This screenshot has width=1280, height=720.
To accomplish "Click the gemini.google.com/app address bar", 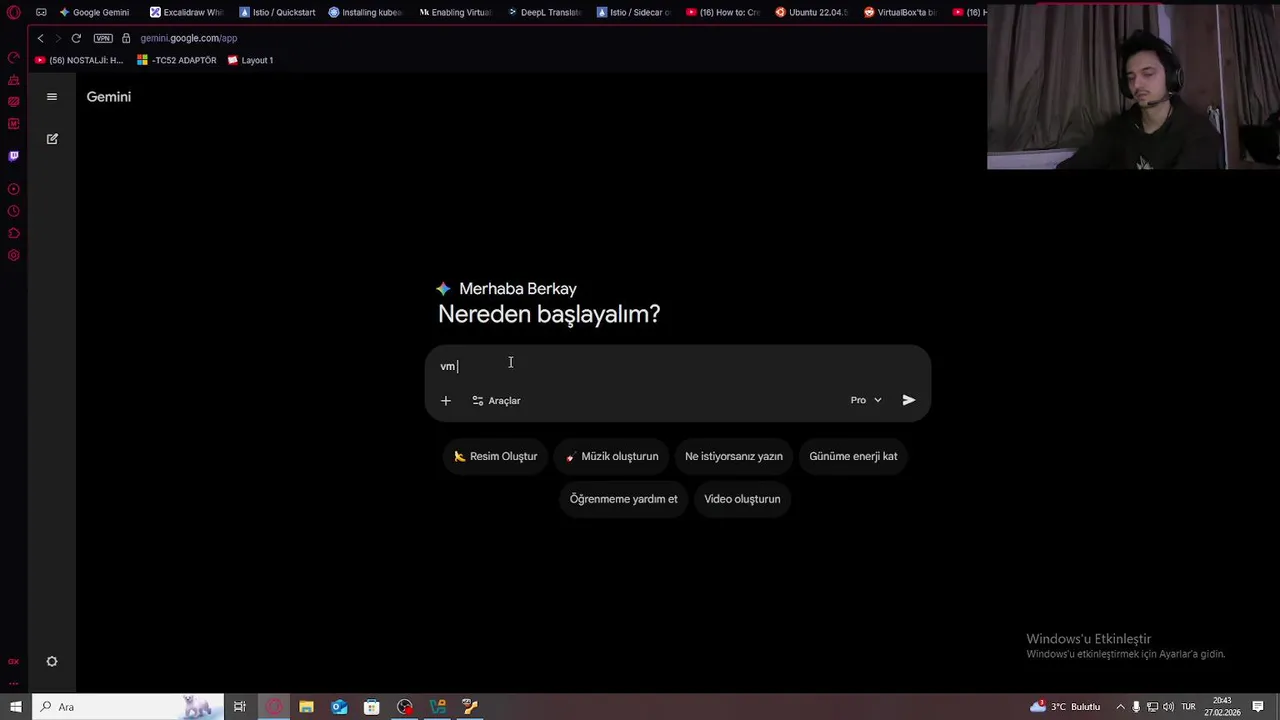I will [189, 38].
